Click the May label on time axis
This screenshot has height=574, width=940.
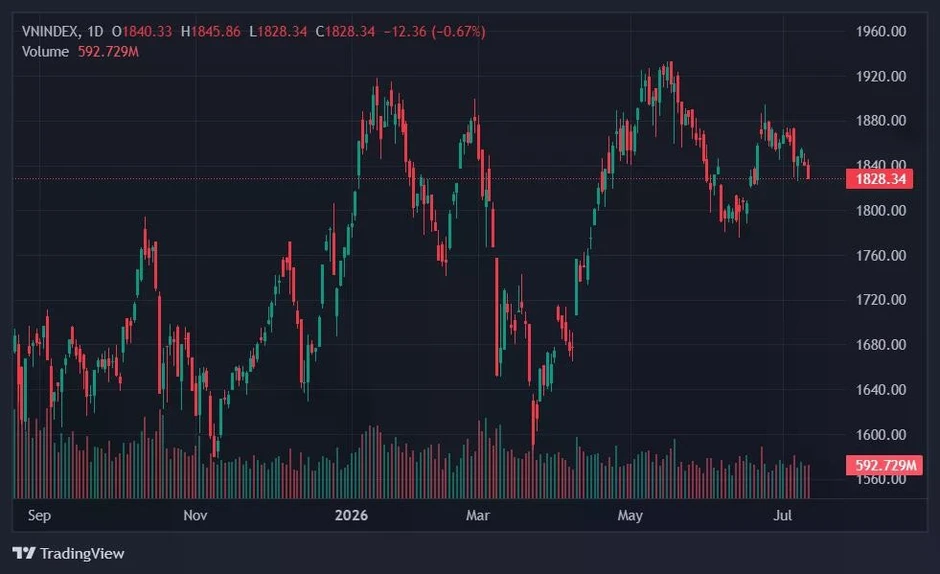[630, 515]
